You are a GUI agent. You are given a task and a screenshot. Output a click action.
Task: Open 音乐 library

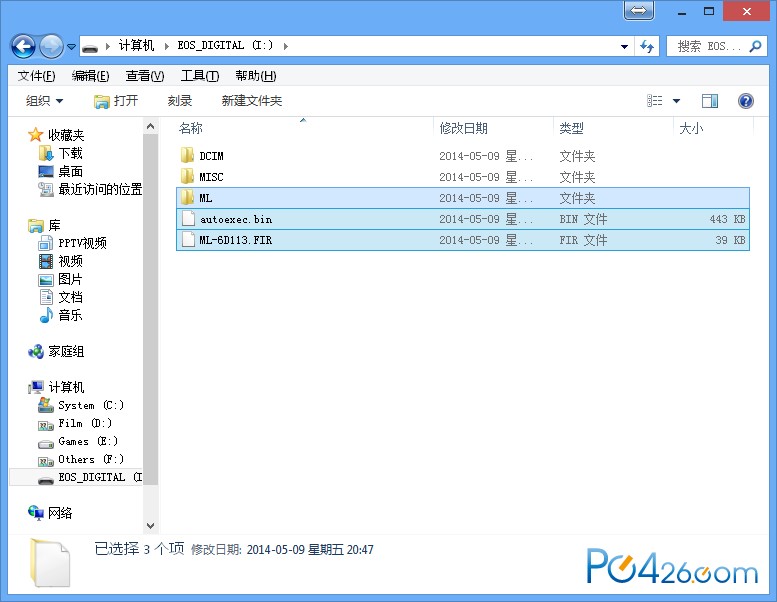point(70,315)
